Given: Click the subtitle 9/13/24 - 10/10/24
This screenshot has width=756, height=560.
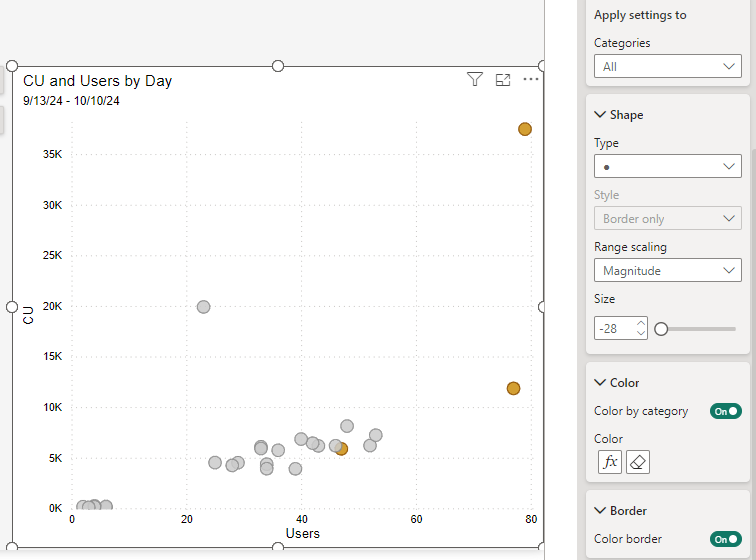Looking at the screenshot, I should point(71,101).
